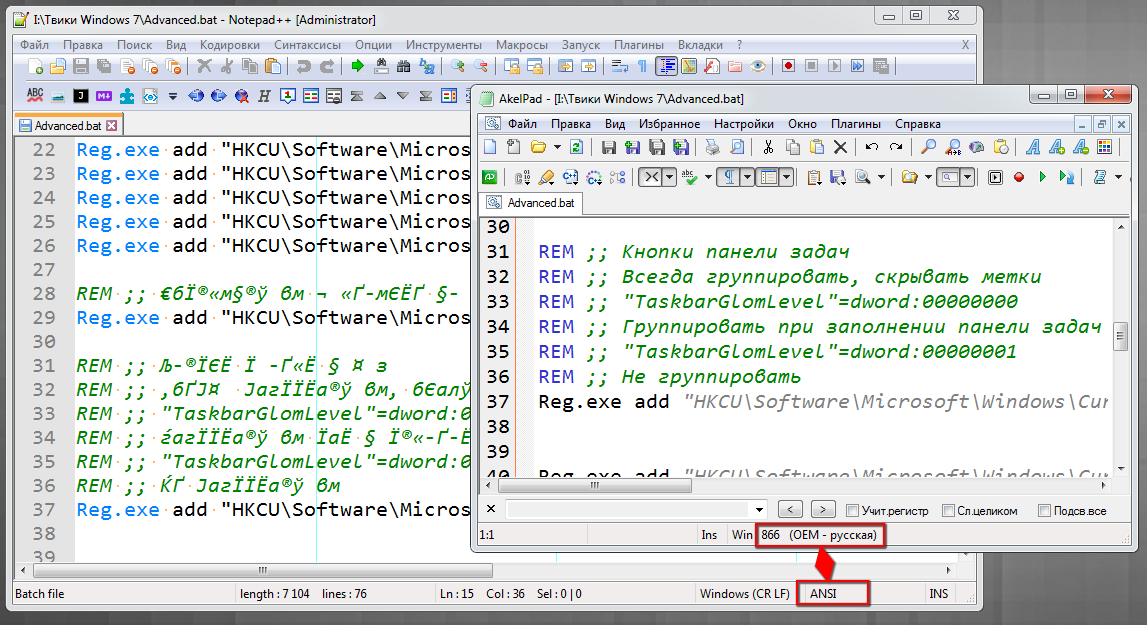Viewport: 1147px width, 625px height.
Task: Click green Play macro triangle in AkelPad
Action: pos(1042,177)
